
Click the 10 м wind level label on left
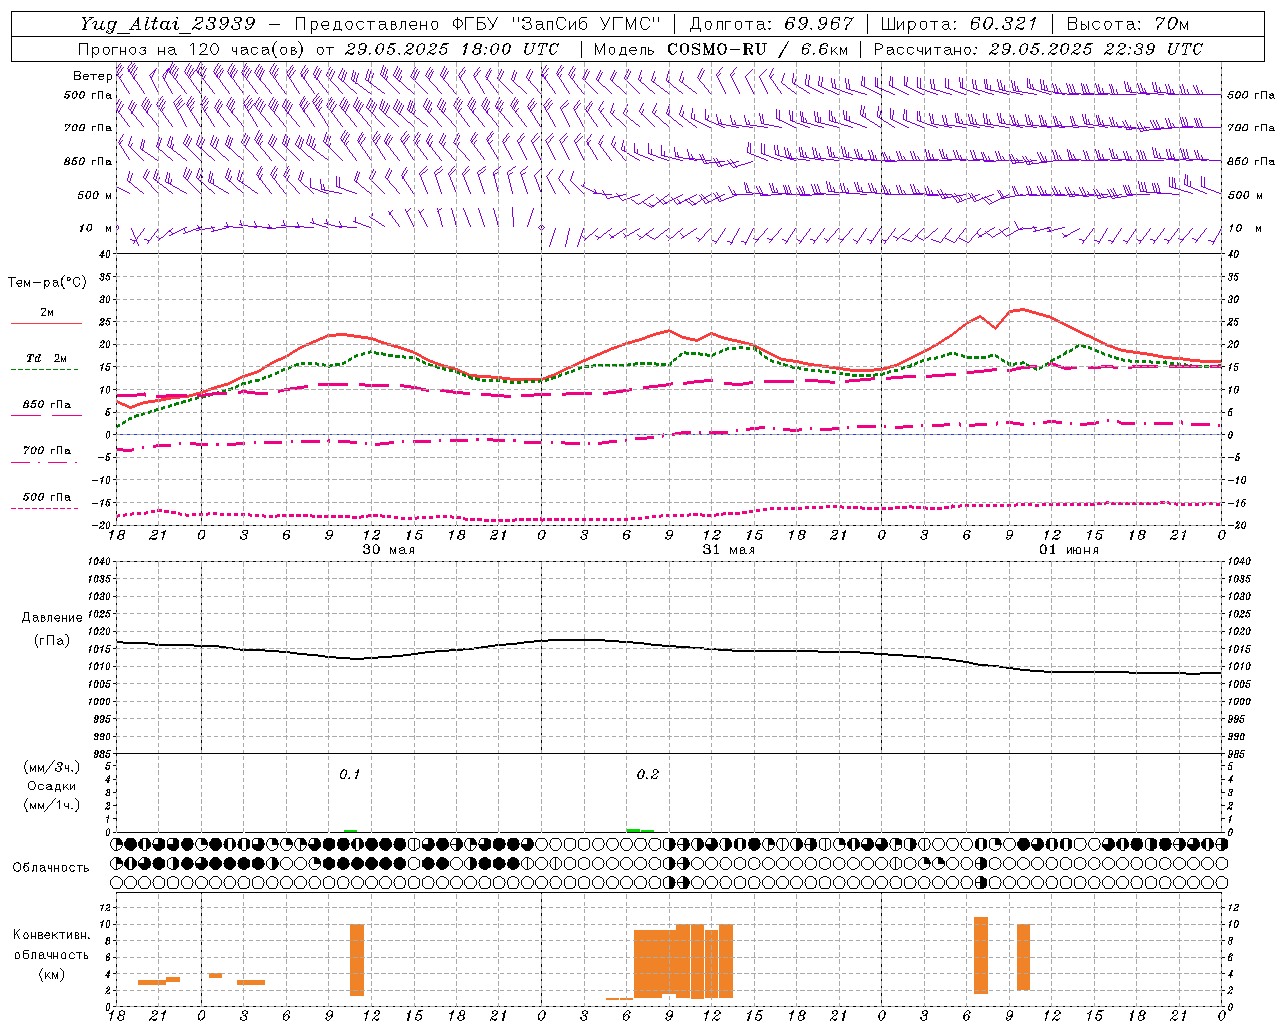tap(95, 228)
